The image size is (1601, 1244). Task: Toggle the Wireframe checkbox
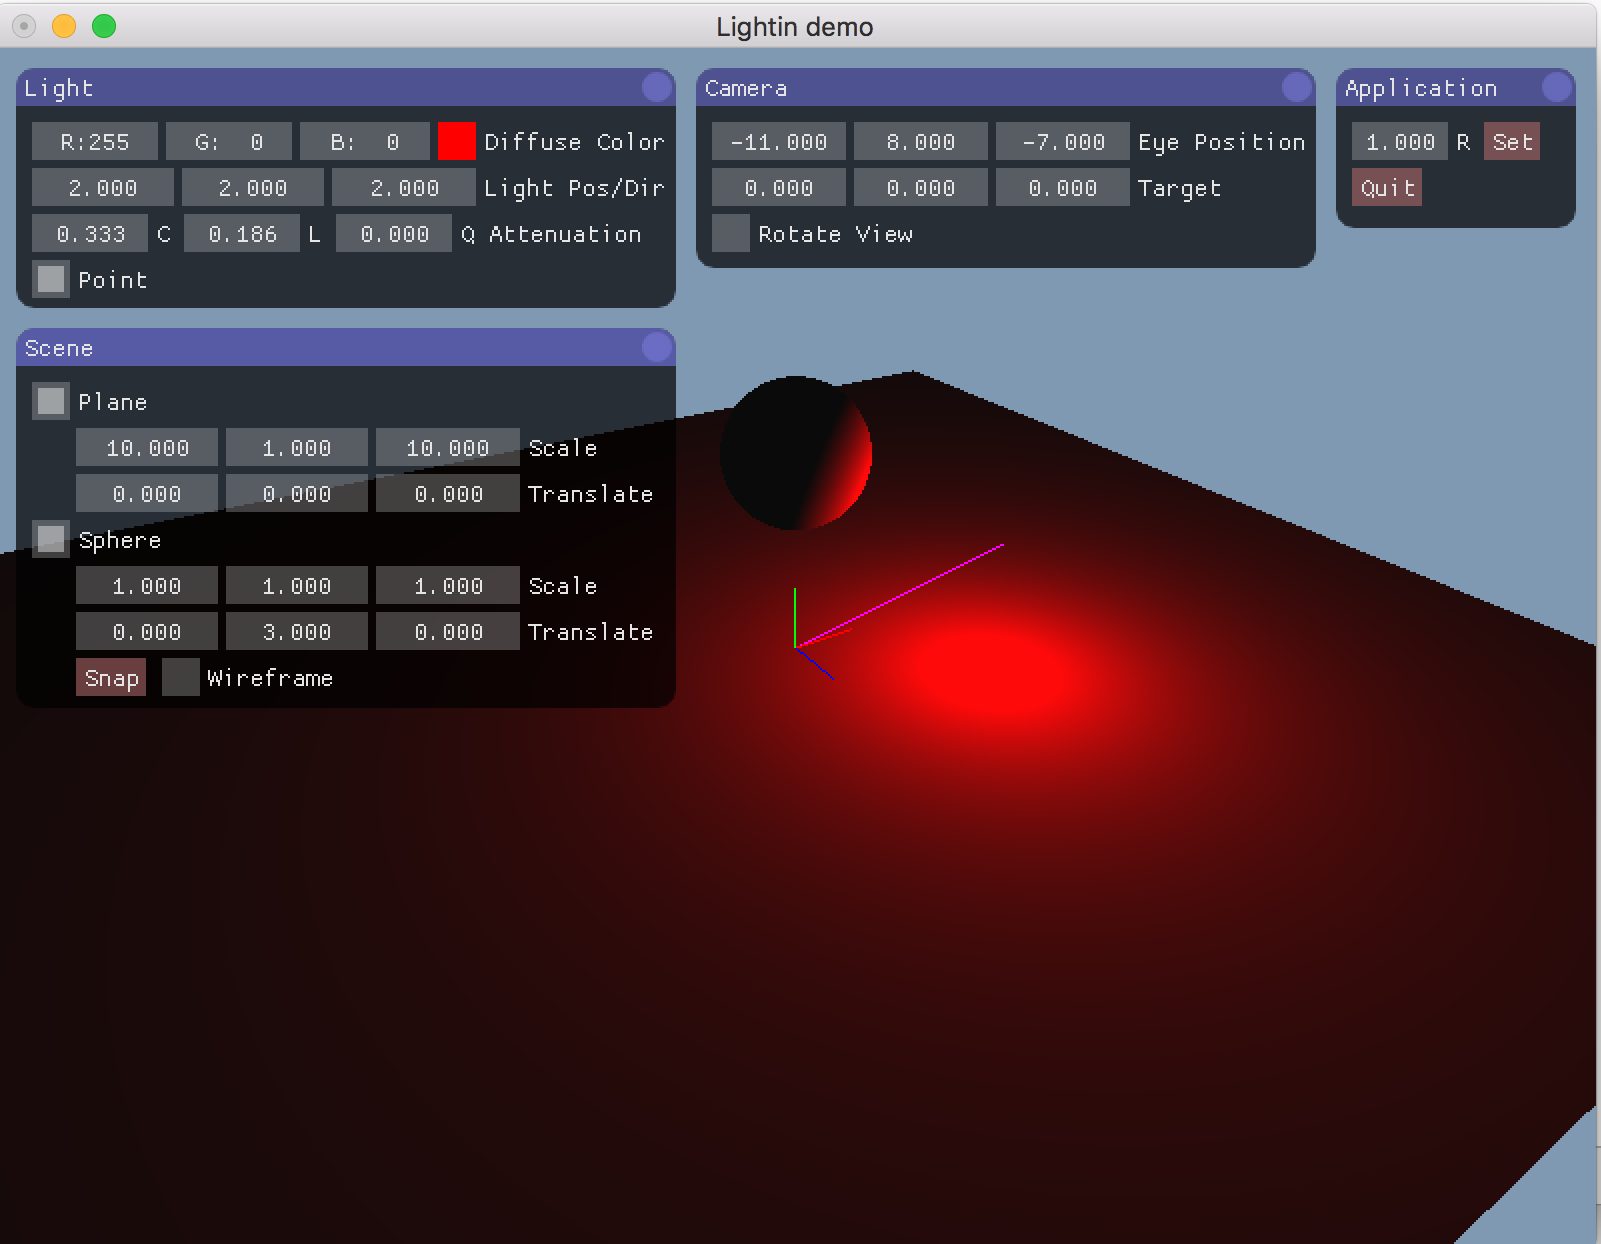[x=180, y=678]
